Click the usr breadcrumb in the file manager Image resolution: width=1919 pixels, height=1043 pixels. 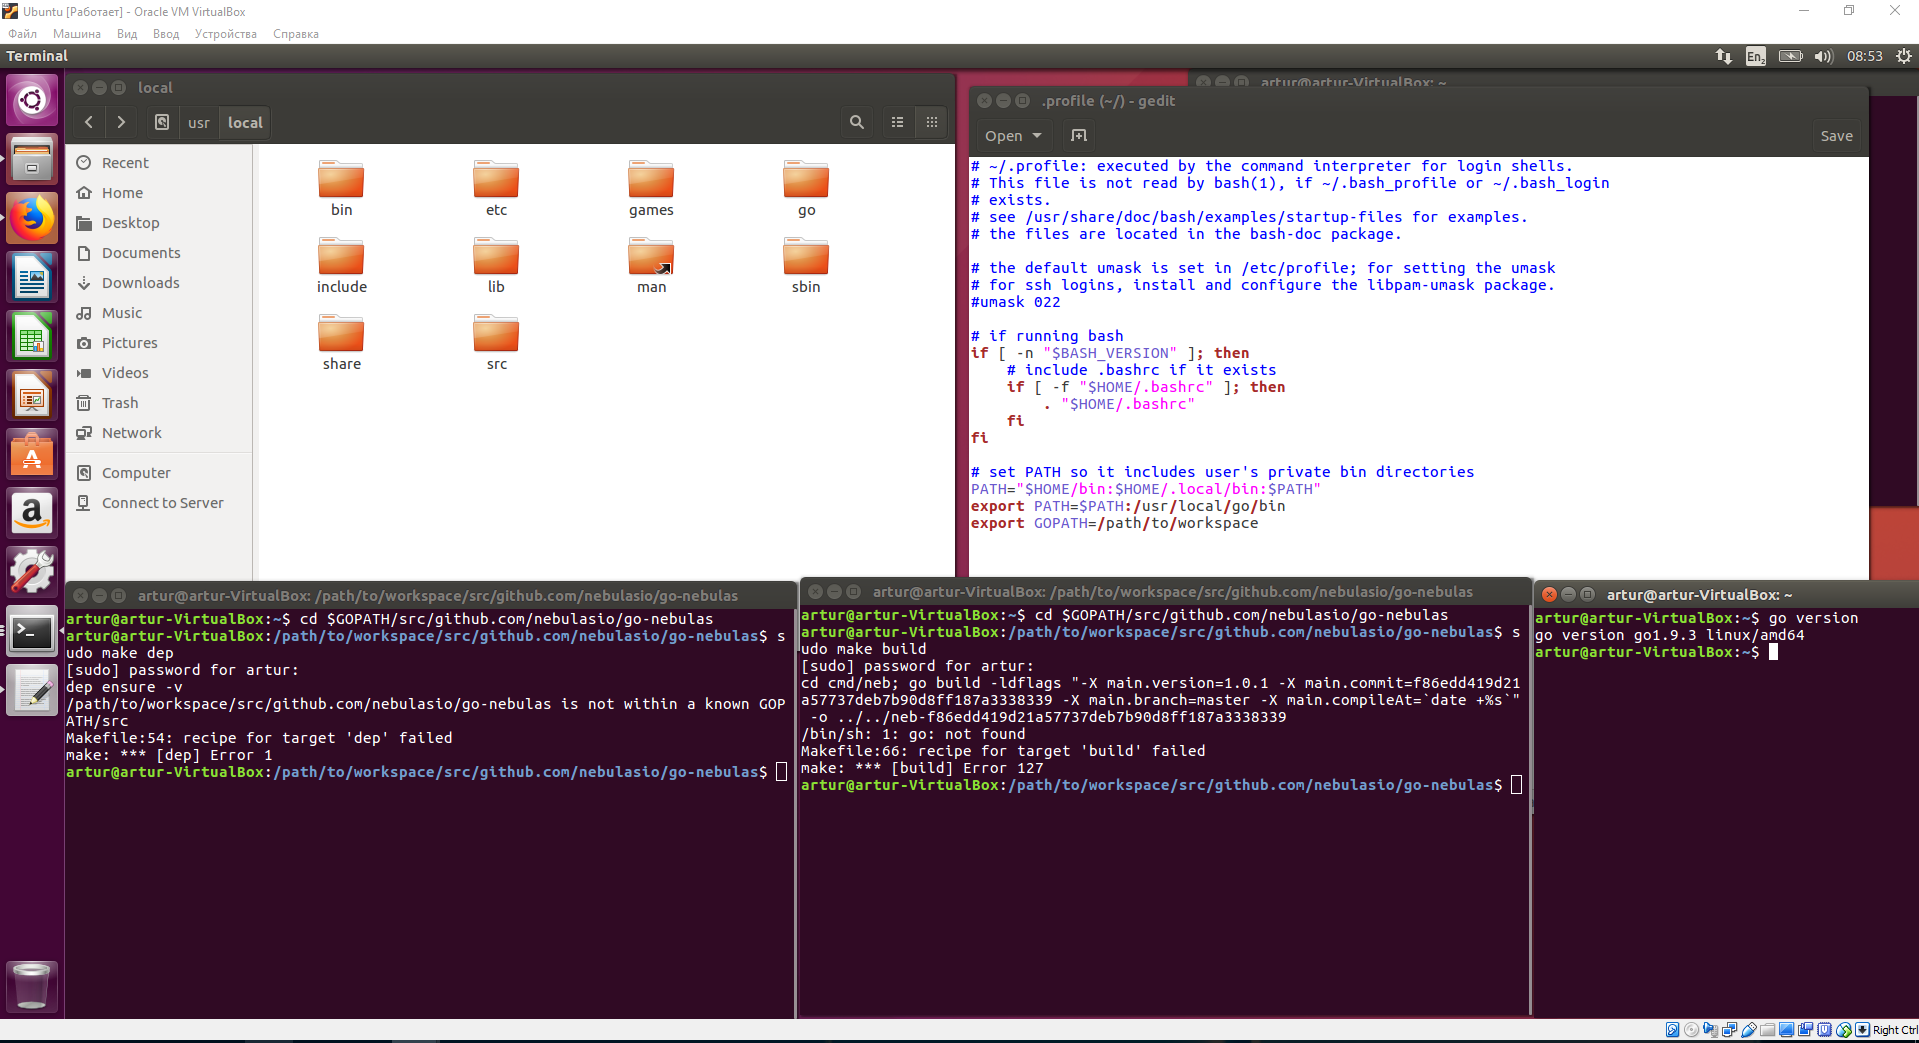[198, 122]
